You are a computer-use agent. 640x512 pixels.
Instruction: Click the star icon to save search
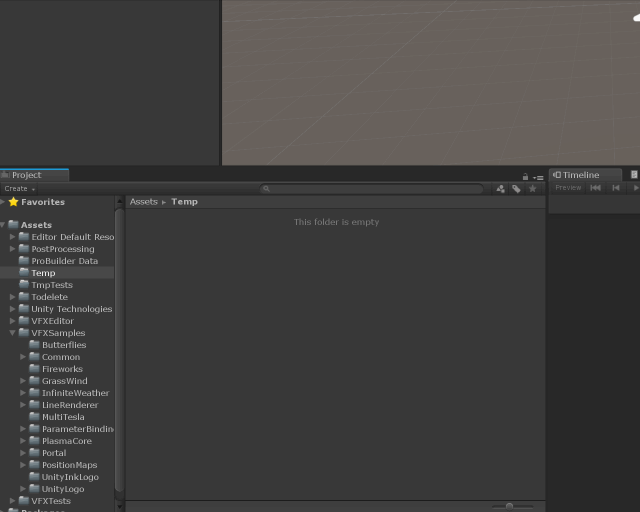tap(532, 188)
